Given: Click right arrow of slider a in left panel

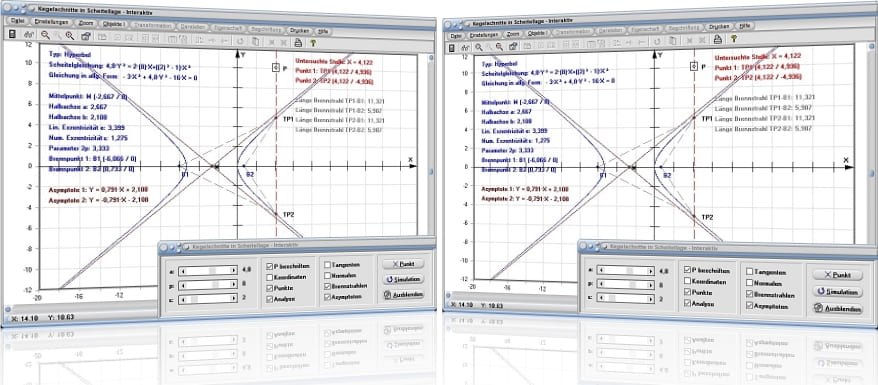Looking at the screenshot, I should click(233, 270).
